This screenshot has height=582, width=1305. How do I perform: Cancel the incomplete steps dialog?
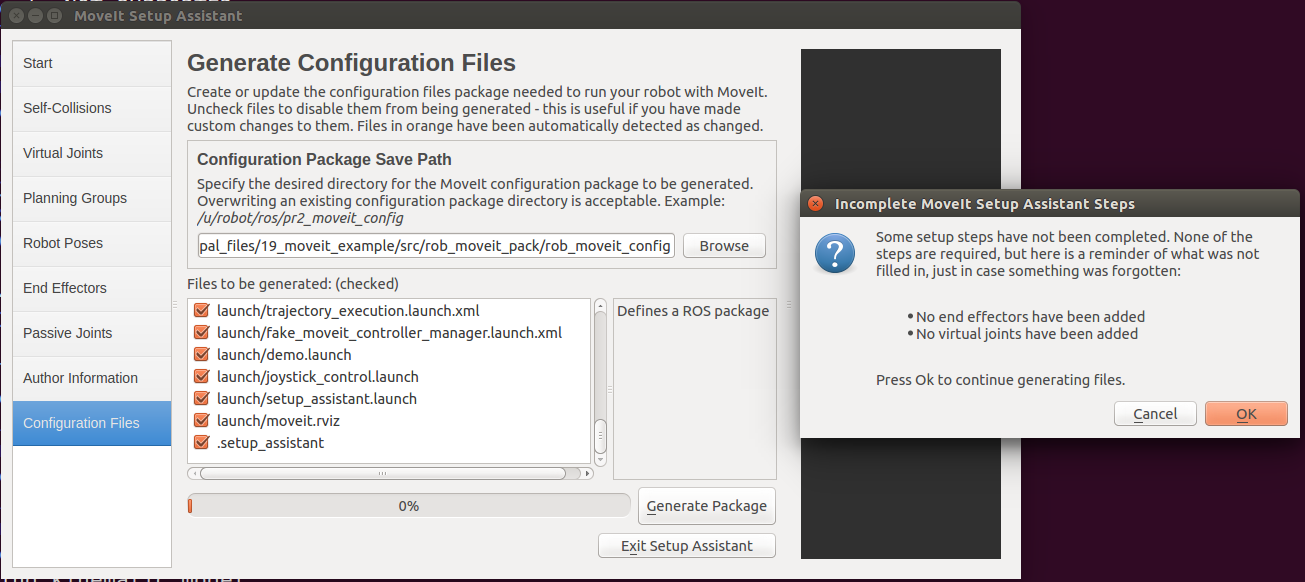1155,414
